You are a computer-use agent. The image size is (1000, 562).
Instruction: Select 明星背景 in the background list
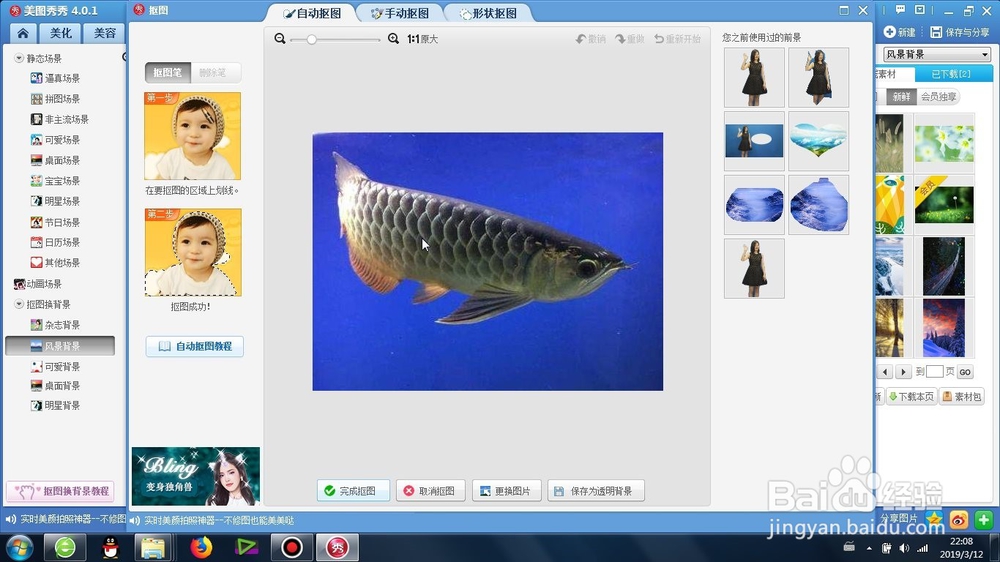55,406
